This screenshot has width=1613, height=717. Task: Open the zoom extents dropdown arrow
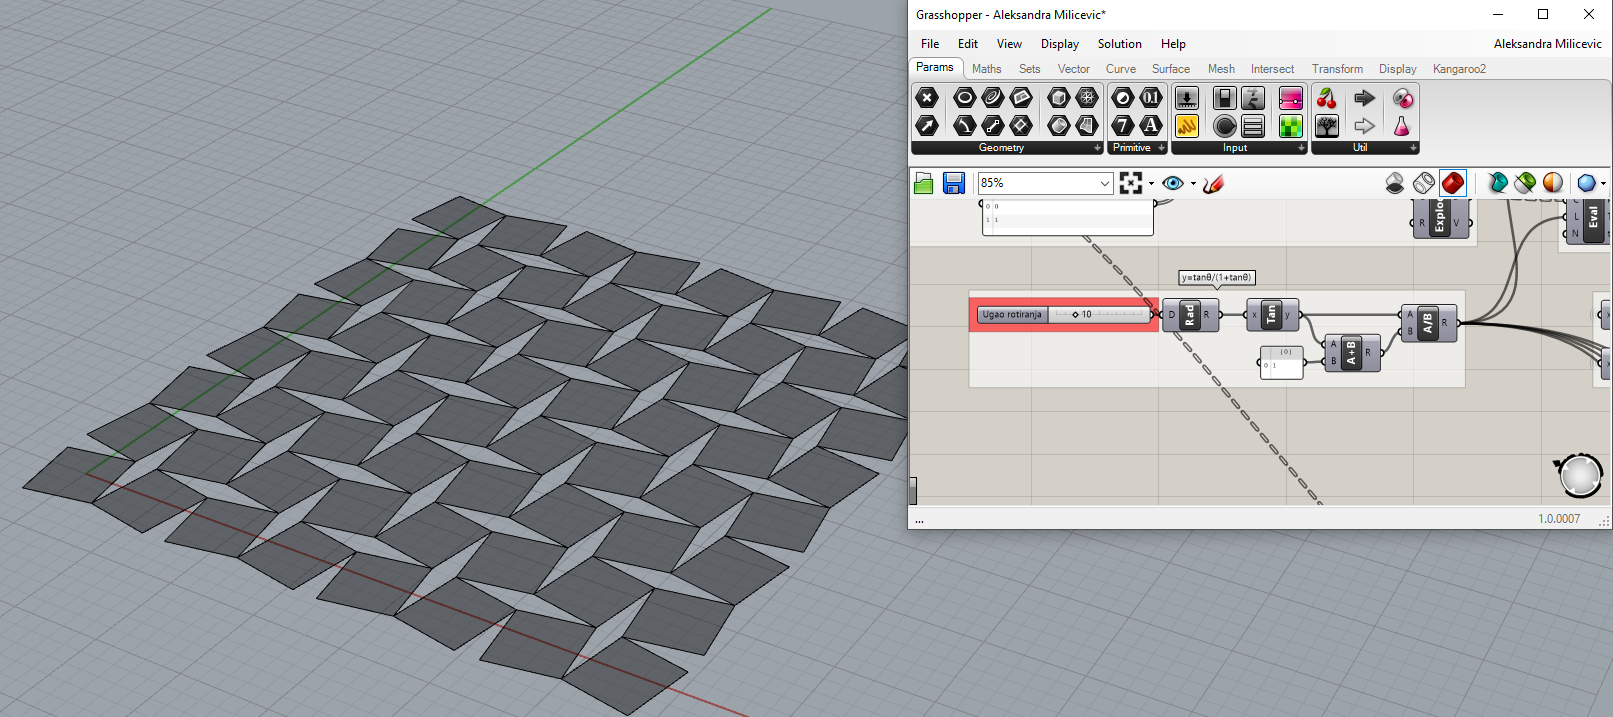click(1151, 183)
